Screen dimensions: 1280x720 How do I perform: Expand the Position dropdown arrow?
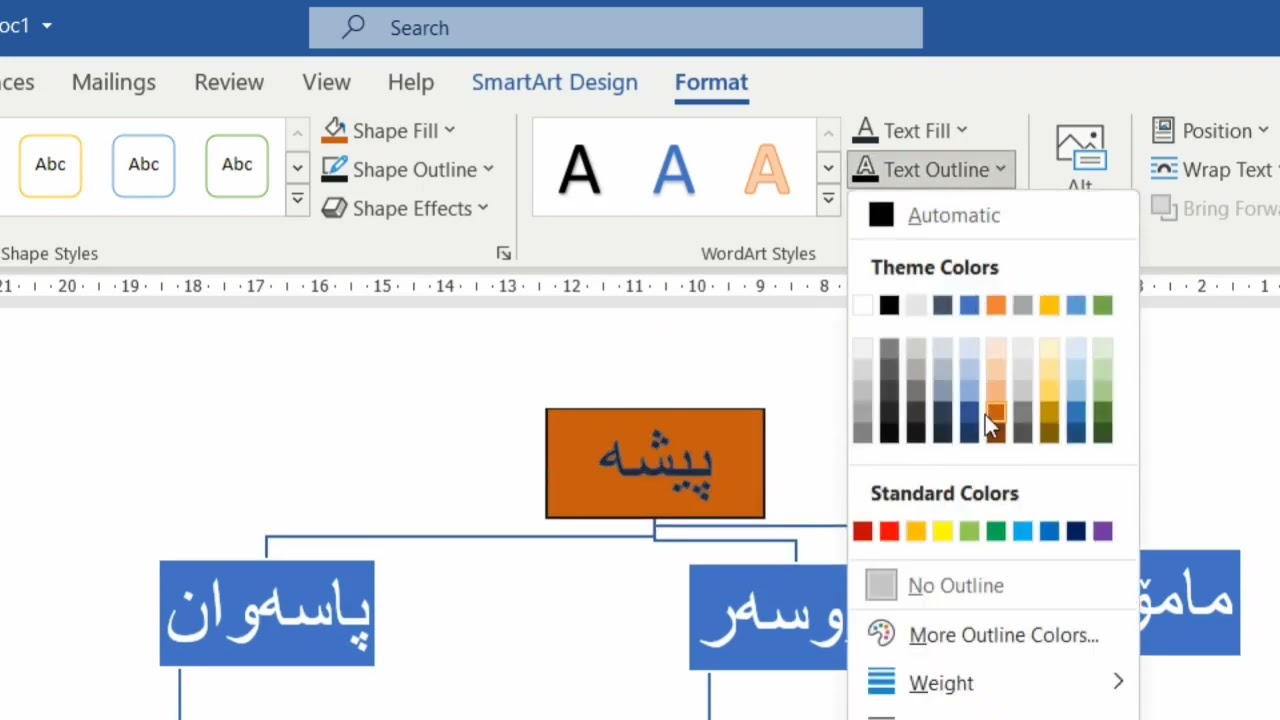1263,131
